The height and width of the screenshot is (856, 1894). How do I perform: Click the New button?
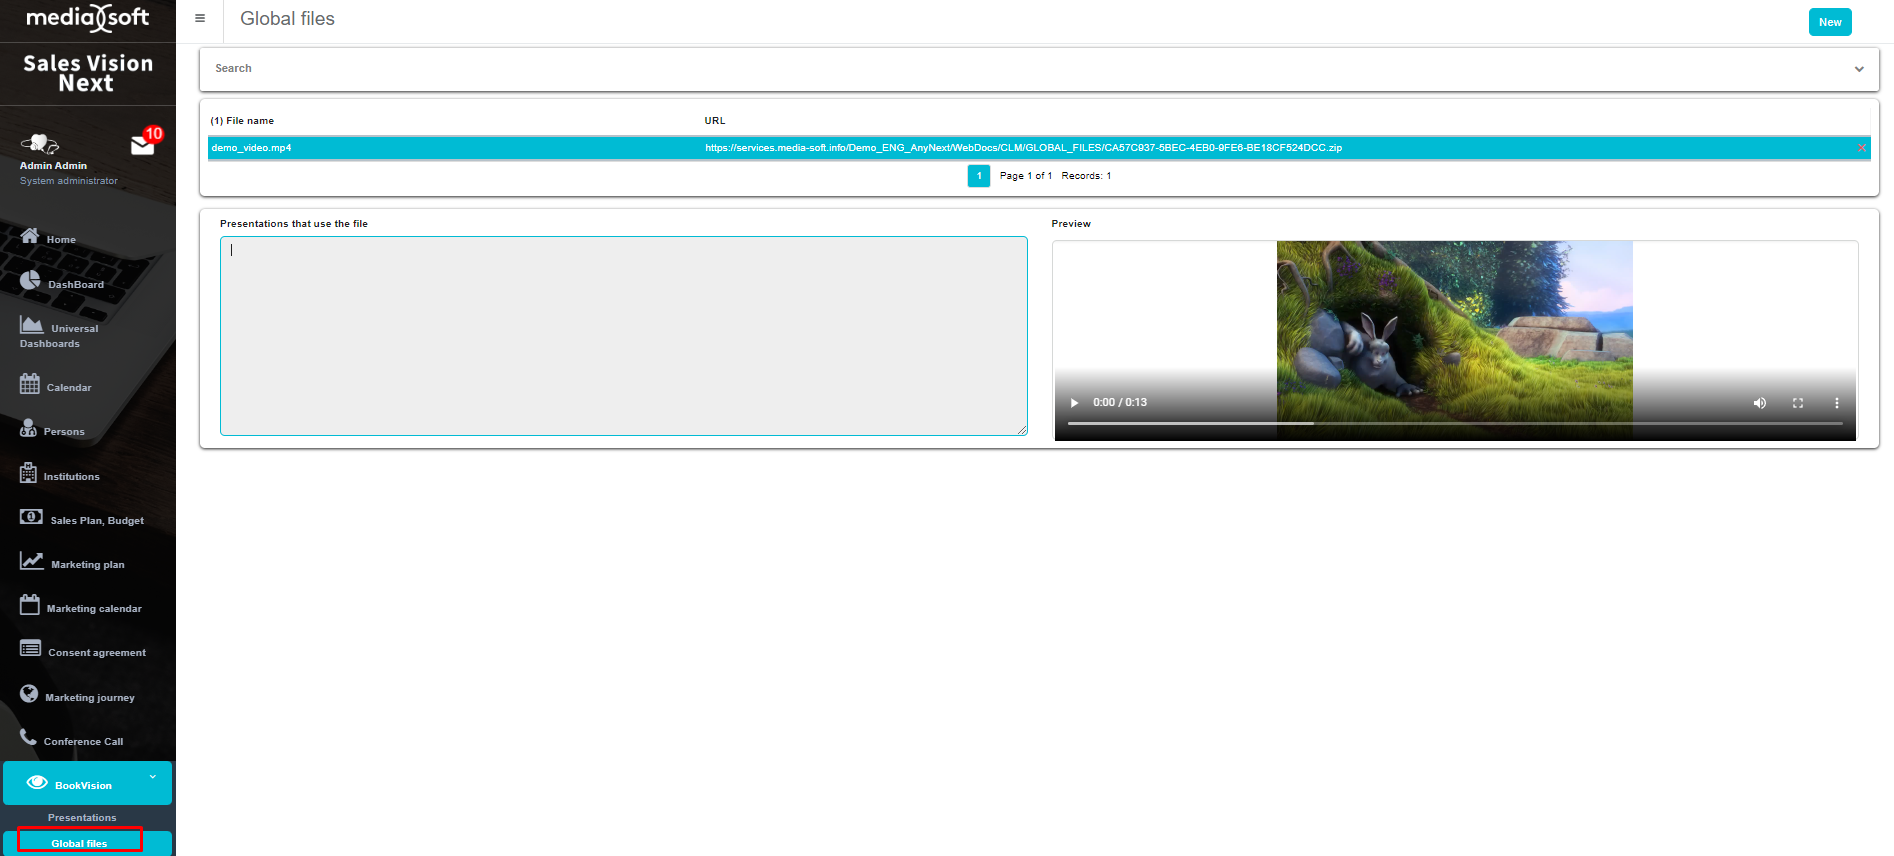1829,22
